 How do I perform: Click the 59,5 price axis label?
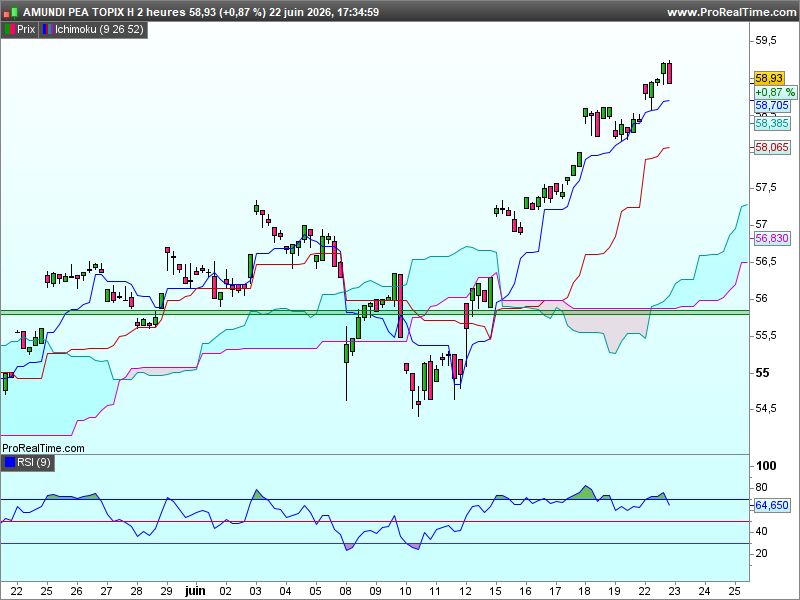[766, 40]
